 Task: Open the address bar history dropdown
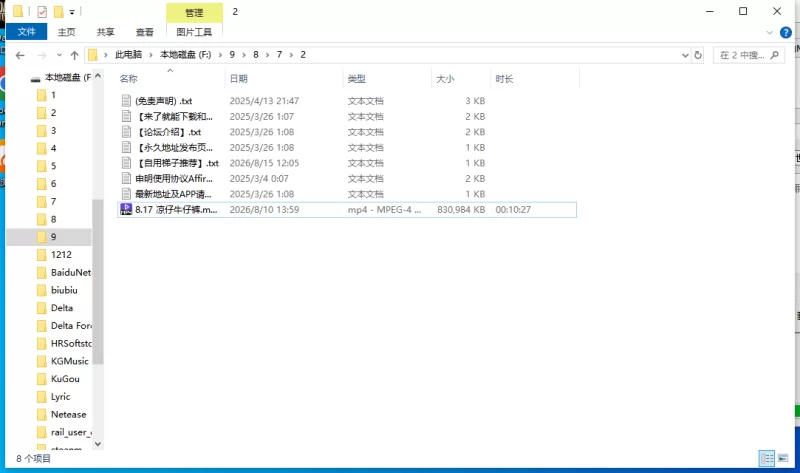(685, 55)
